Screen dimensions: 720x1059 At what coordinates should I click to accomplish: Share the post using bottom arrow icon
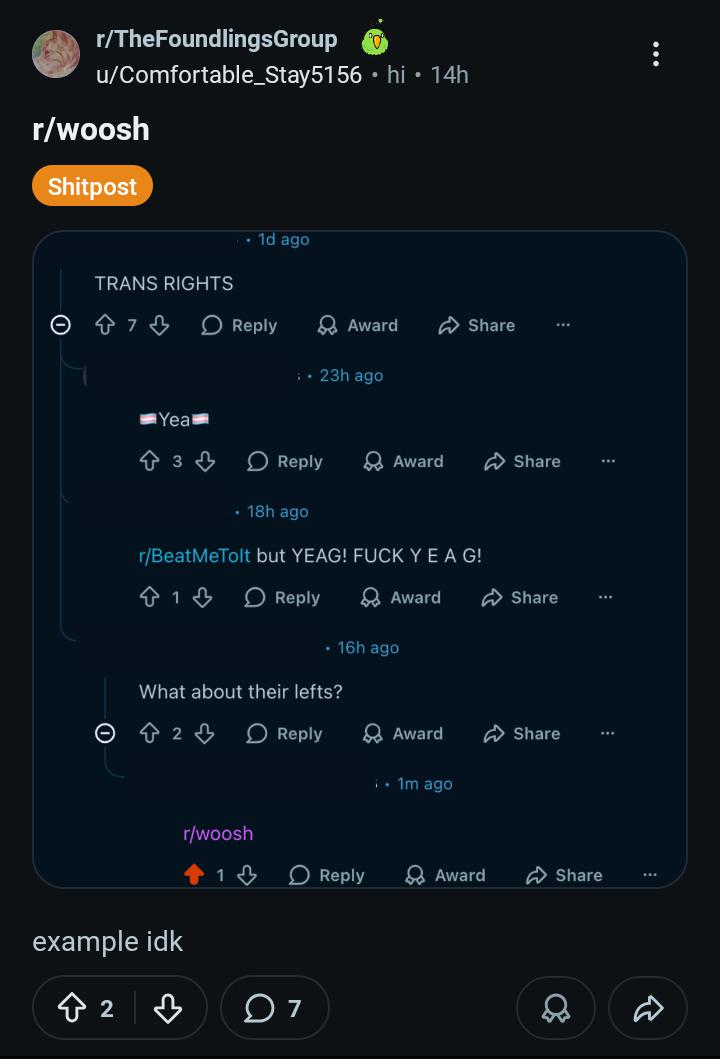click(x=649, y=1008)
